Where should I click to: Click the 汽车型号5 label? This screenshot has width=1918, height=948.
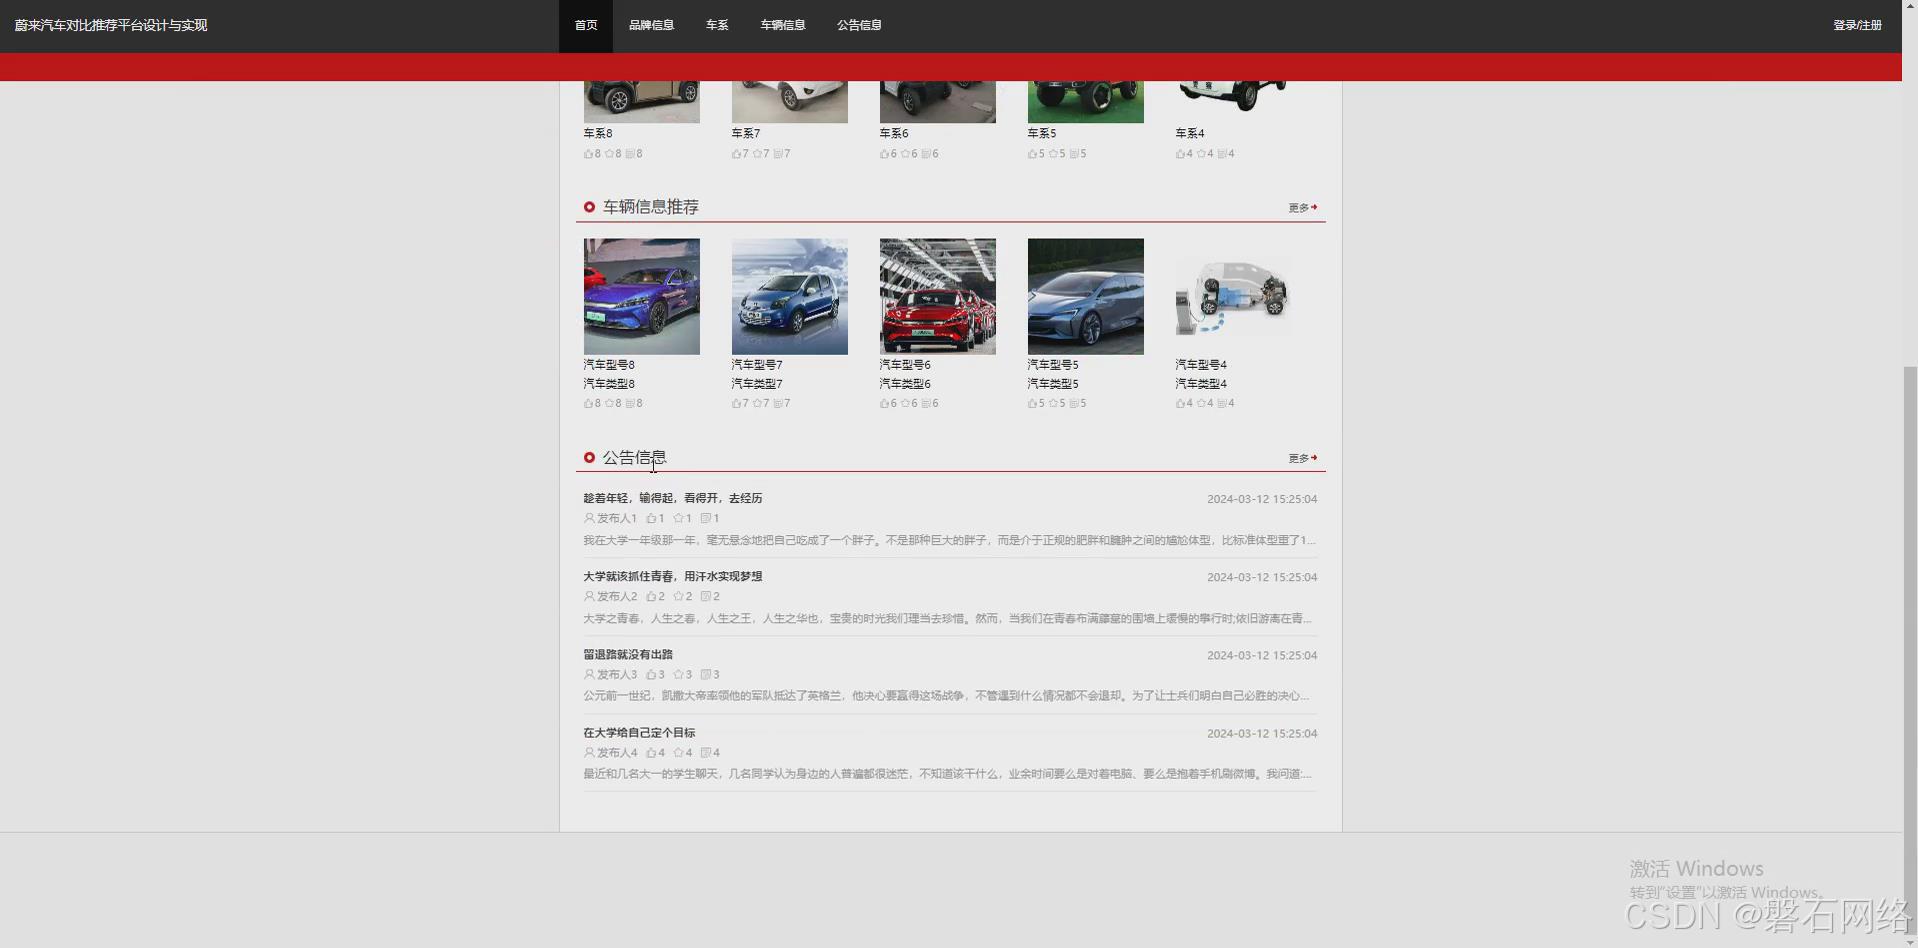1053,365
